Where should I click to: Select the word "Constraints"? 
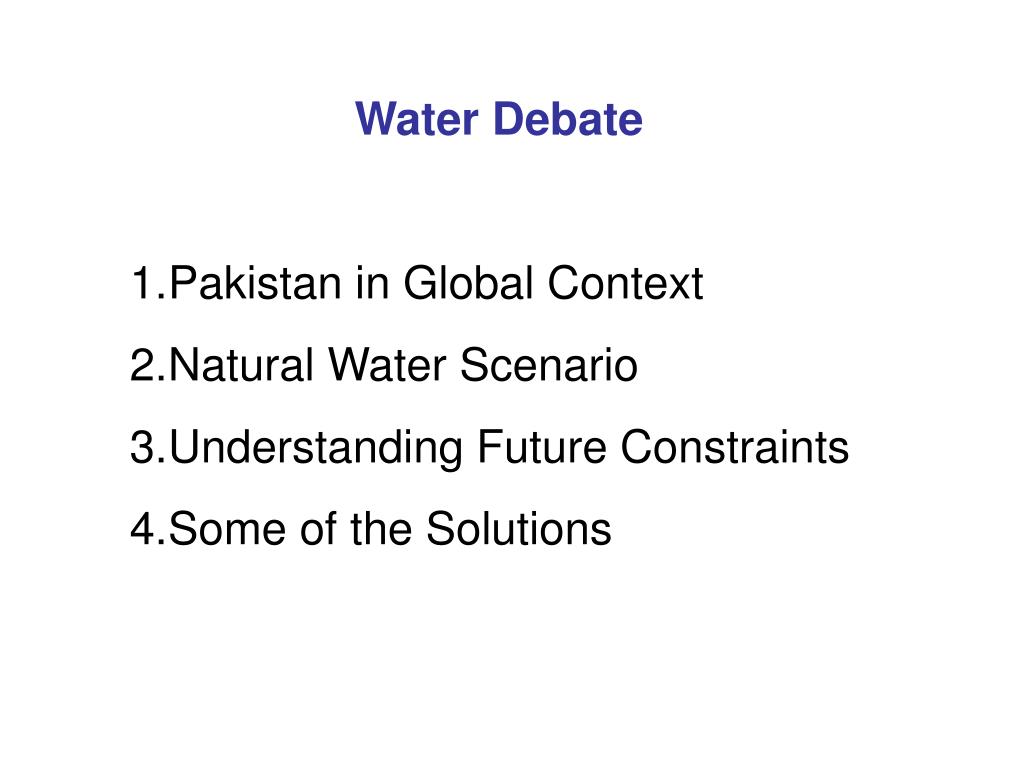point(735,447)
